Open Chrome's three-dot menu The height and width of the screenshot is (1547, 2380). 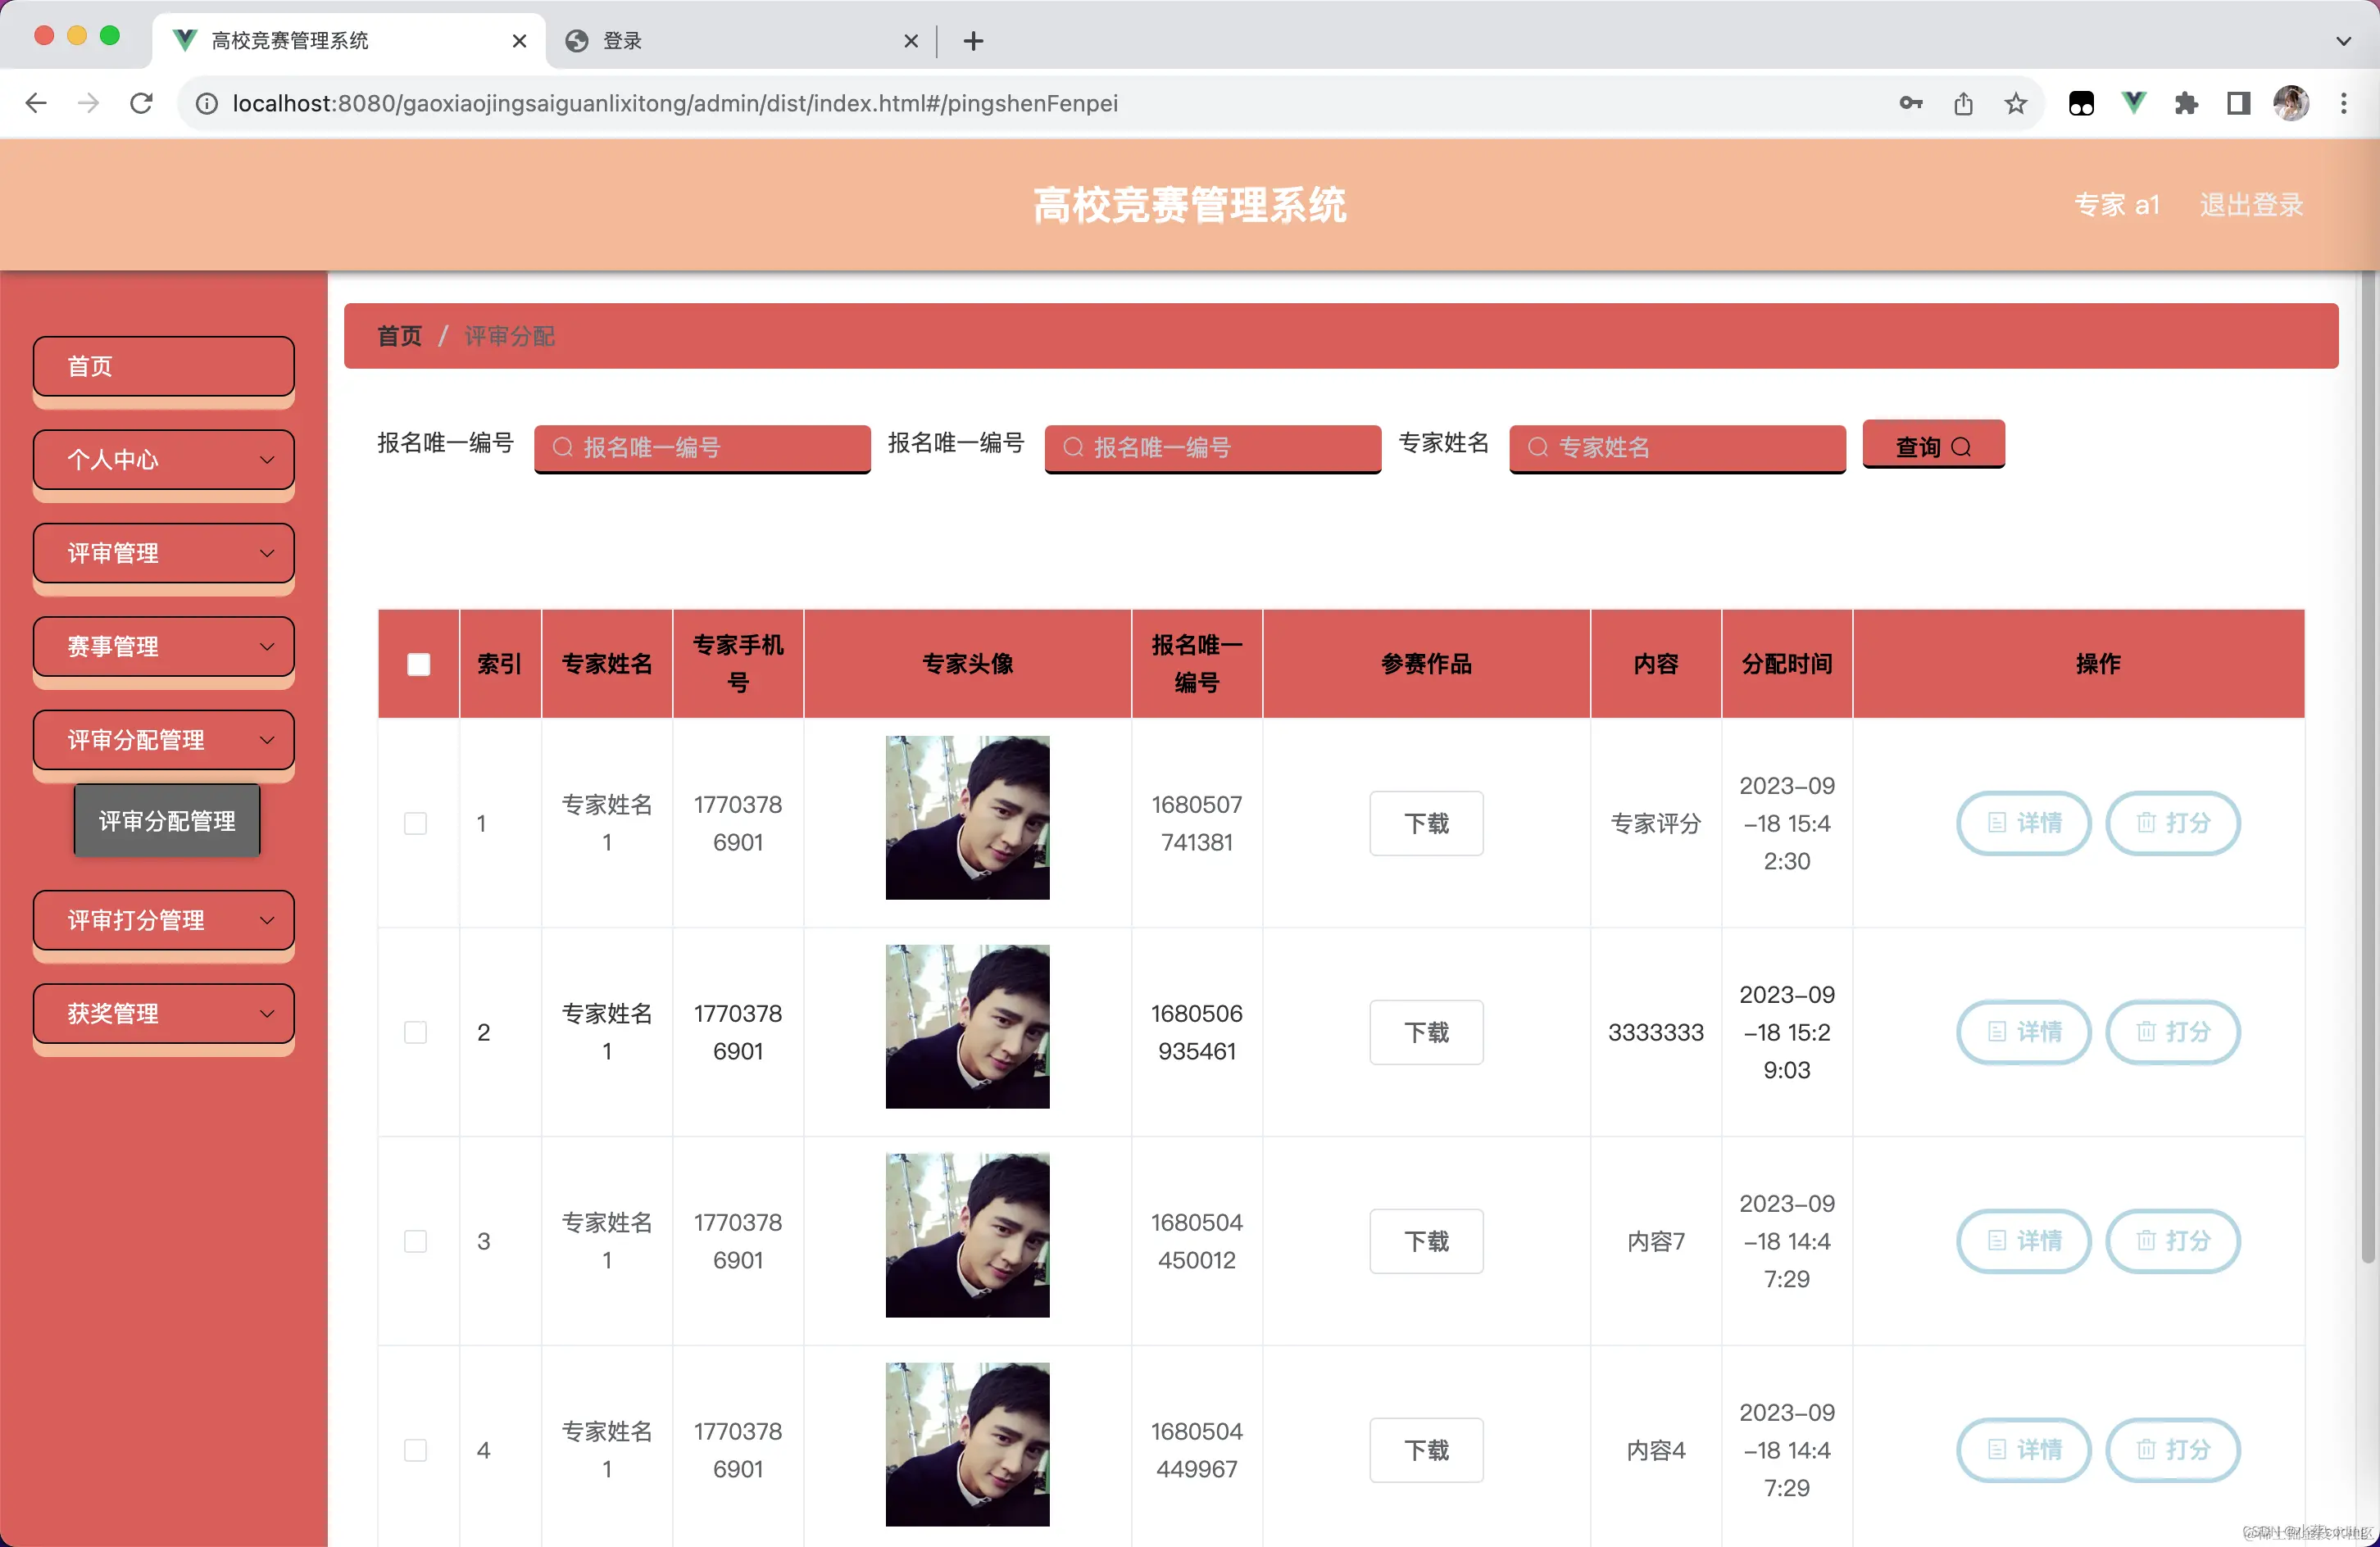point(2343,103)
